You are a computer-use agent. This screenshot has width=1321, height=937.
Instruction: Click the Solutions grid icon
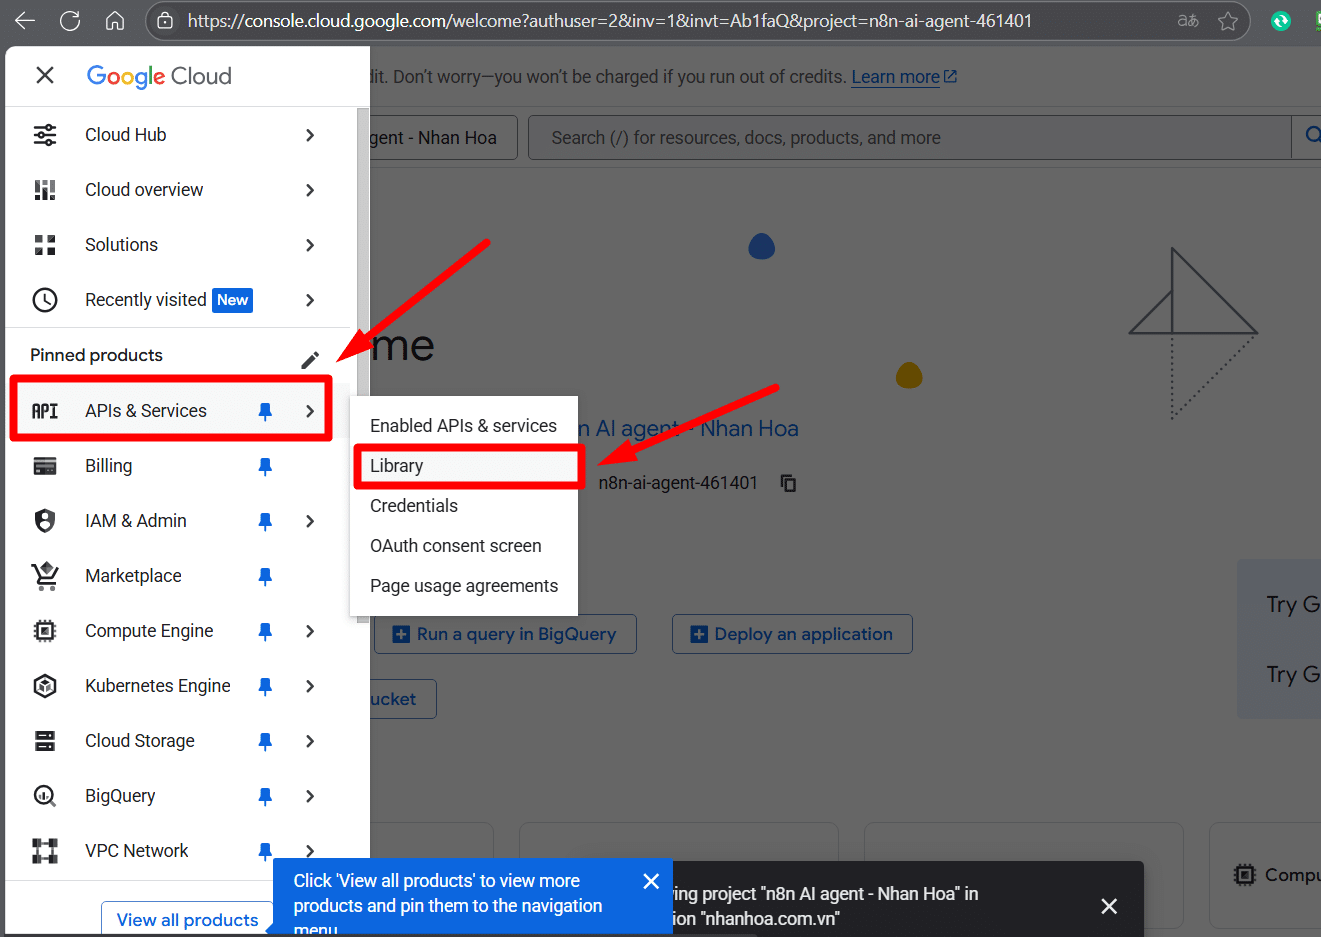[45, 245]
